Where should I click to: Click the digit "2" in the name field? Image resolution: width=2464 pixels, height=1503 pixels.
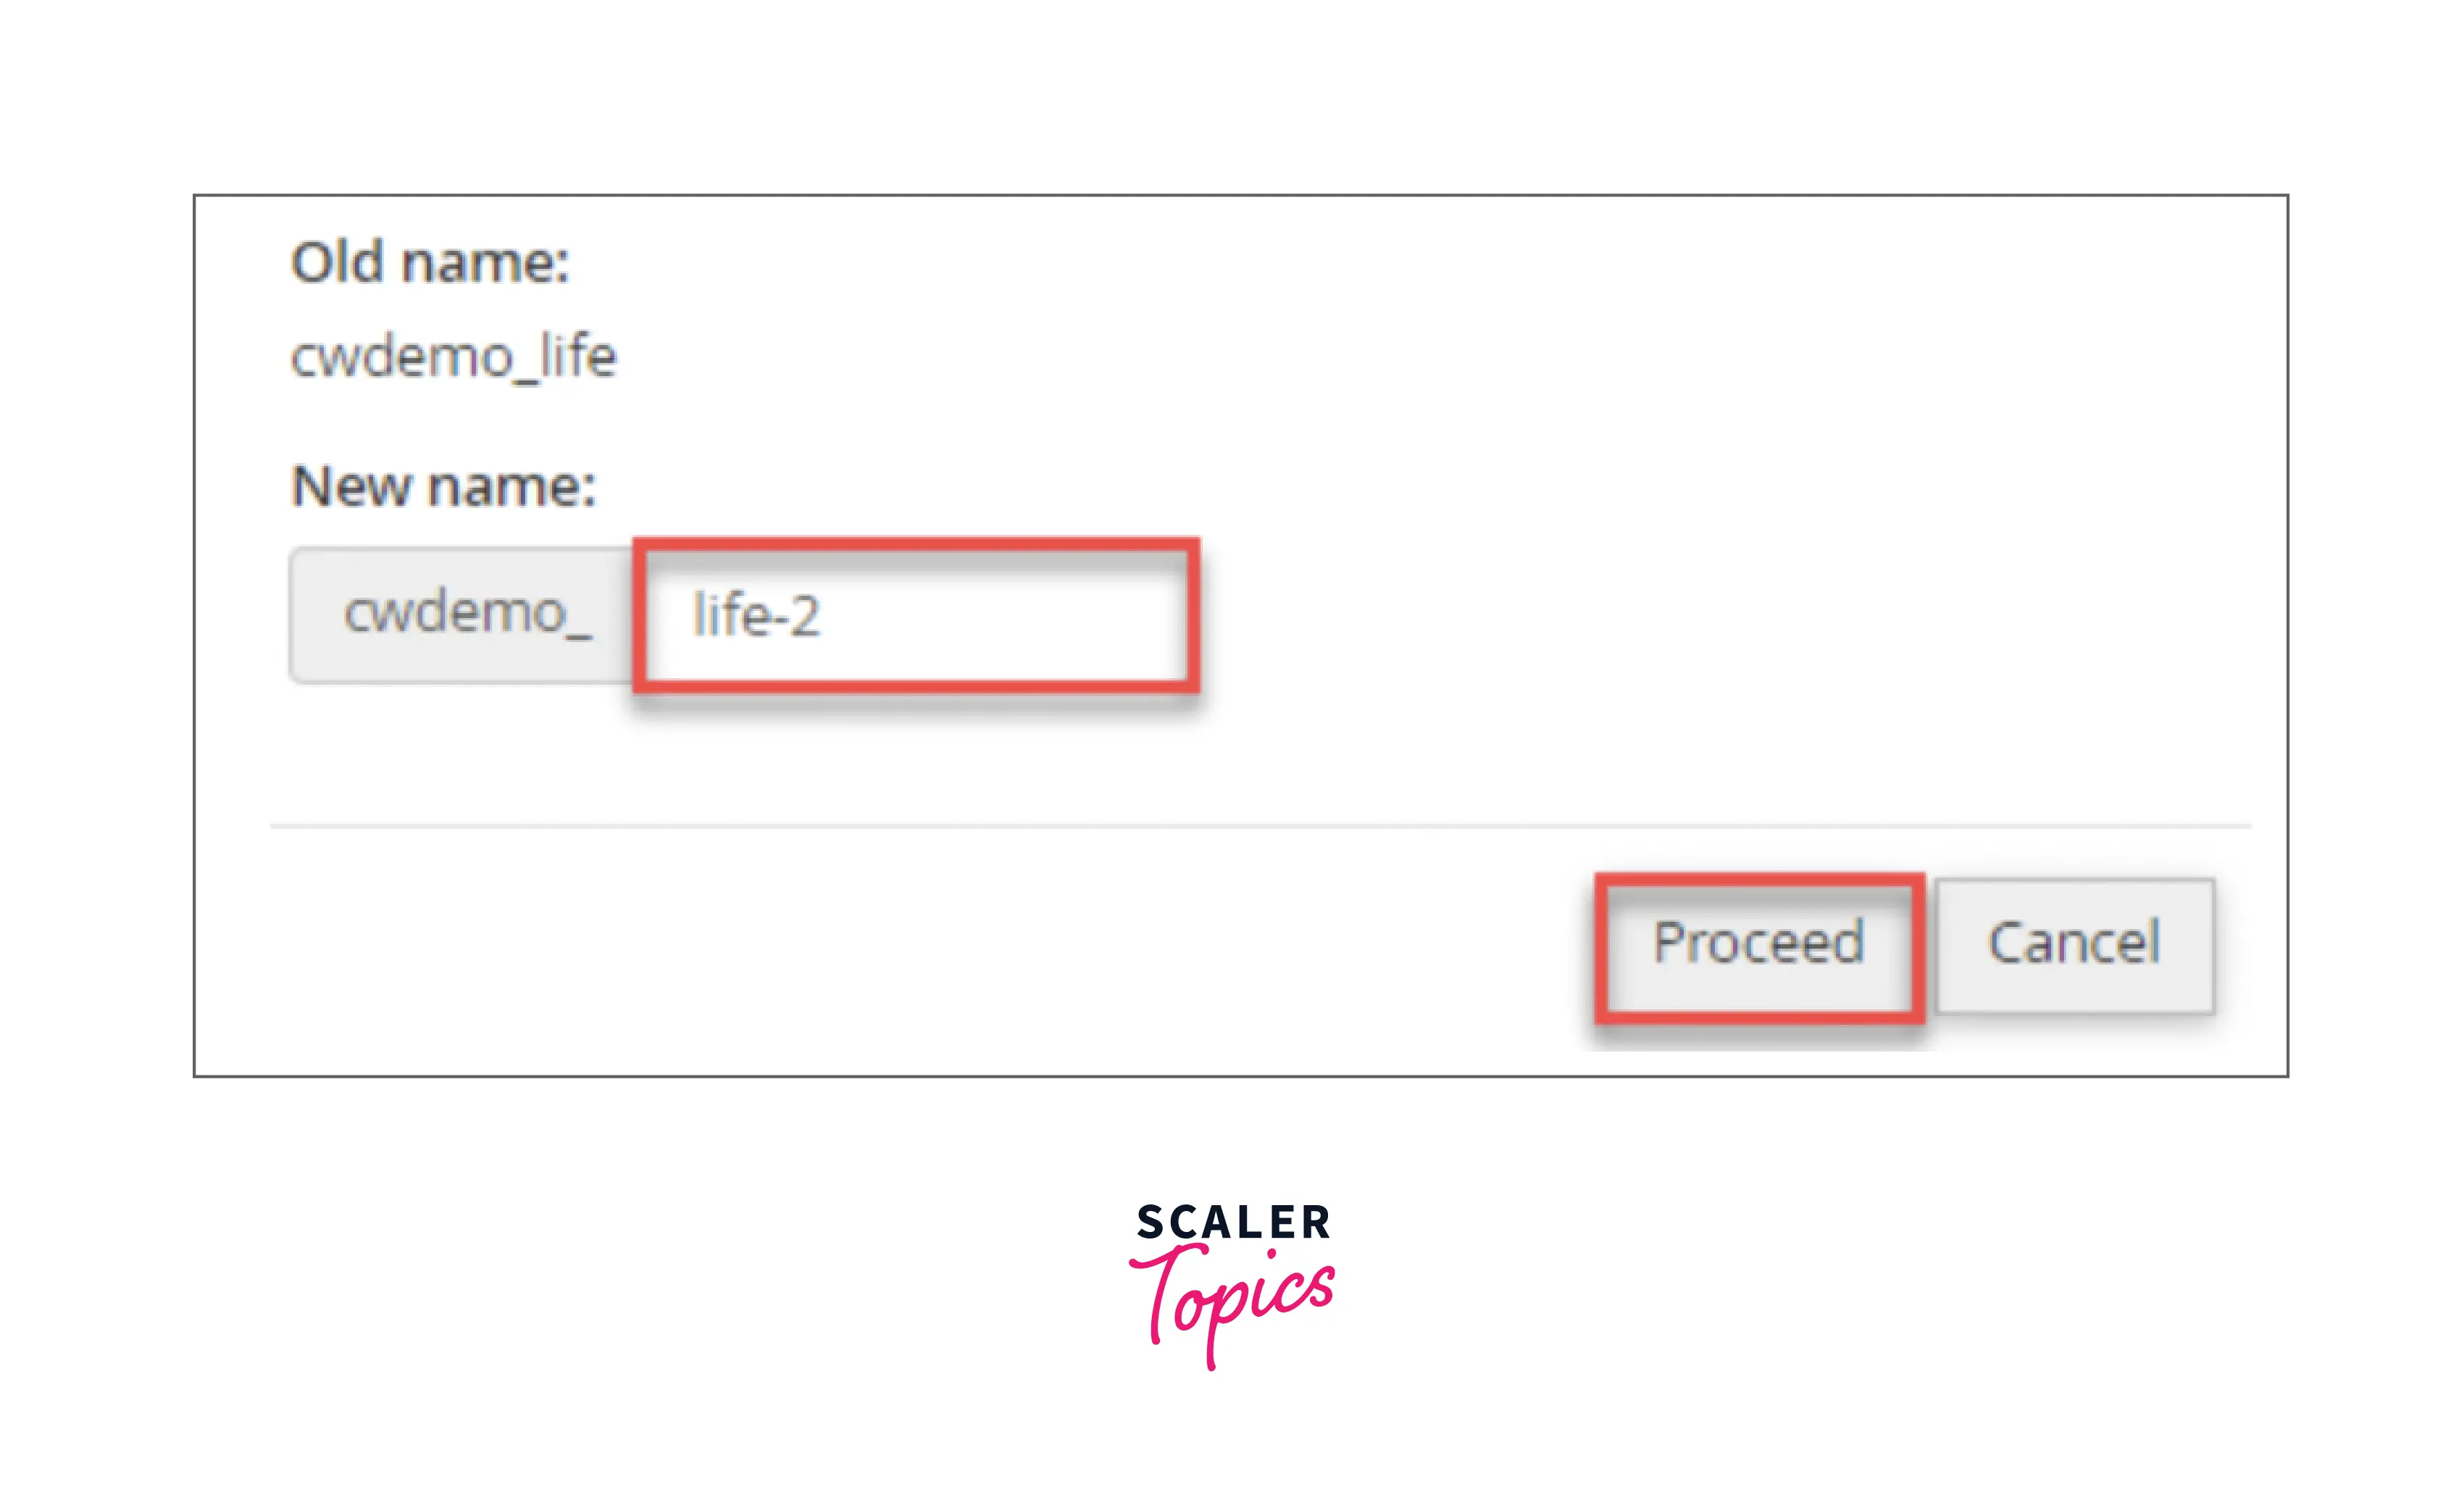pos(804,616)
